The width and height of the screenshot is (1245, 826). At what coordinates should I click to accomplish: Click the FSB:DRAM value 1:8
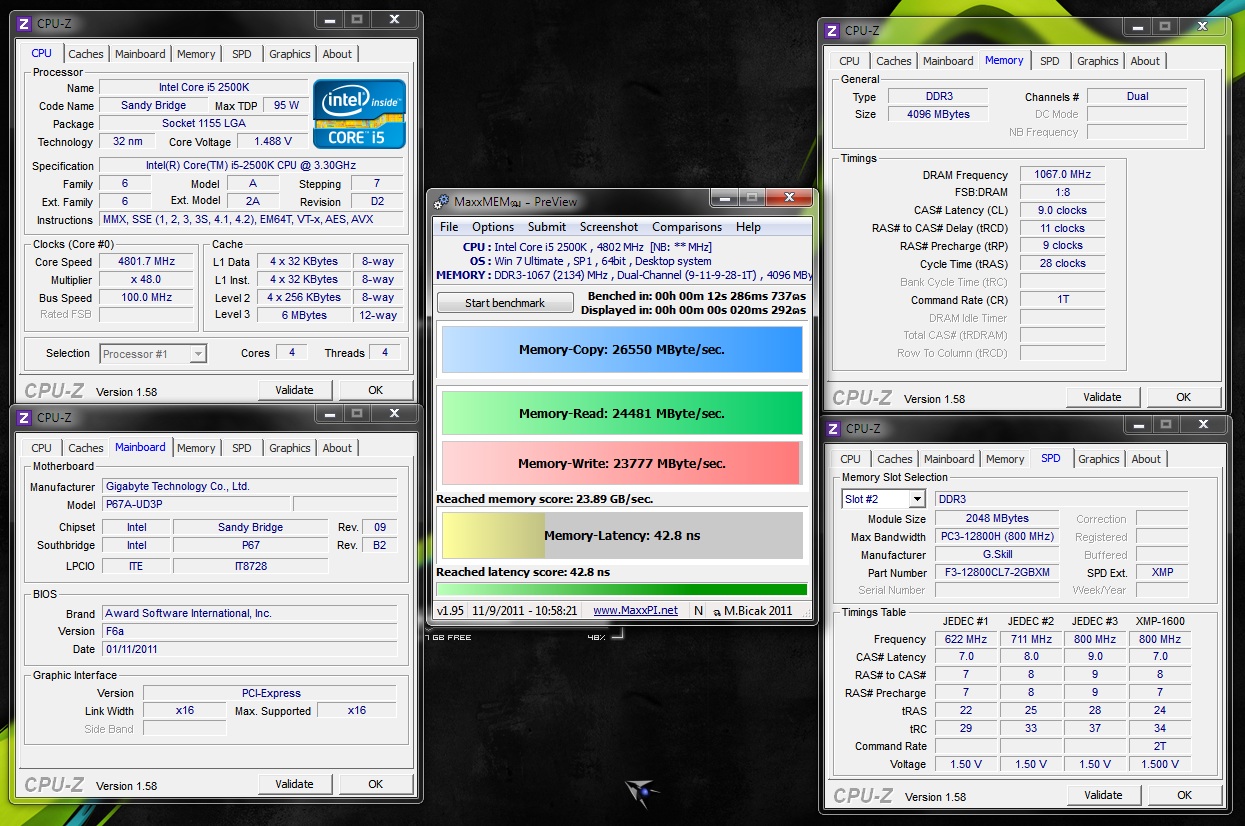coord(1063,192)
